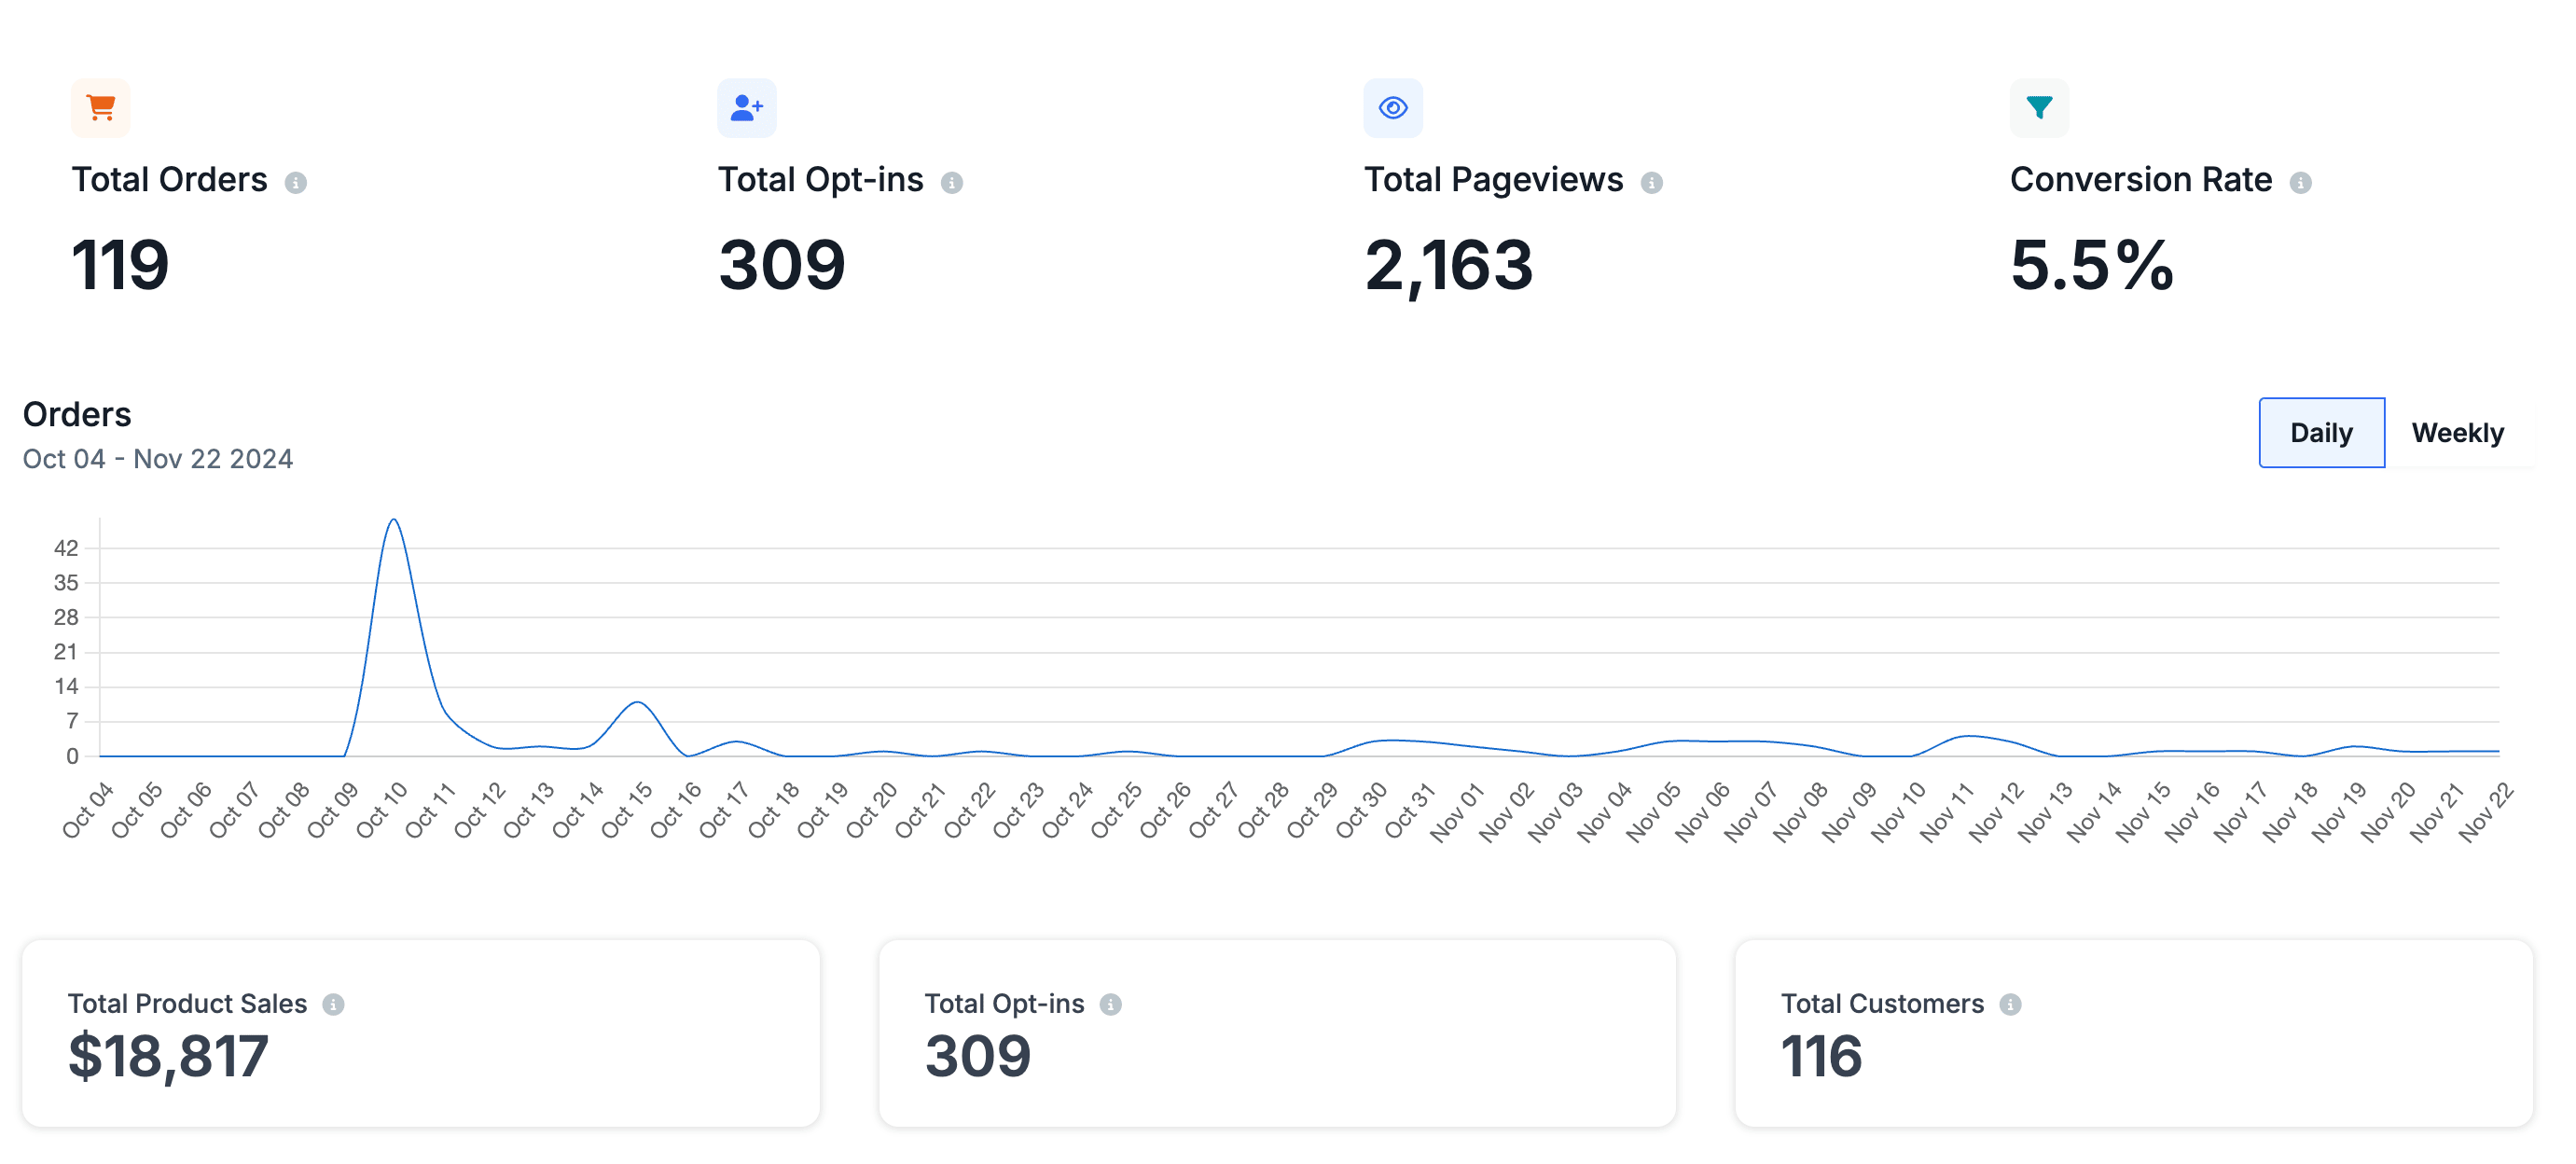The width and height of the screenshot is (2576, 1164).
Task: Click the 2,163 pageviews value
Action: tap(1448, 265)
